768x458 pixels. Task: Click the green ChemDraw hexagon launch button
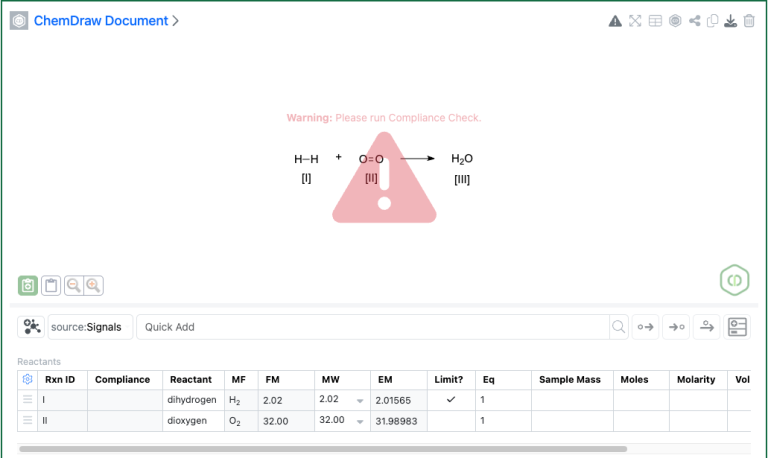point(734,280)
